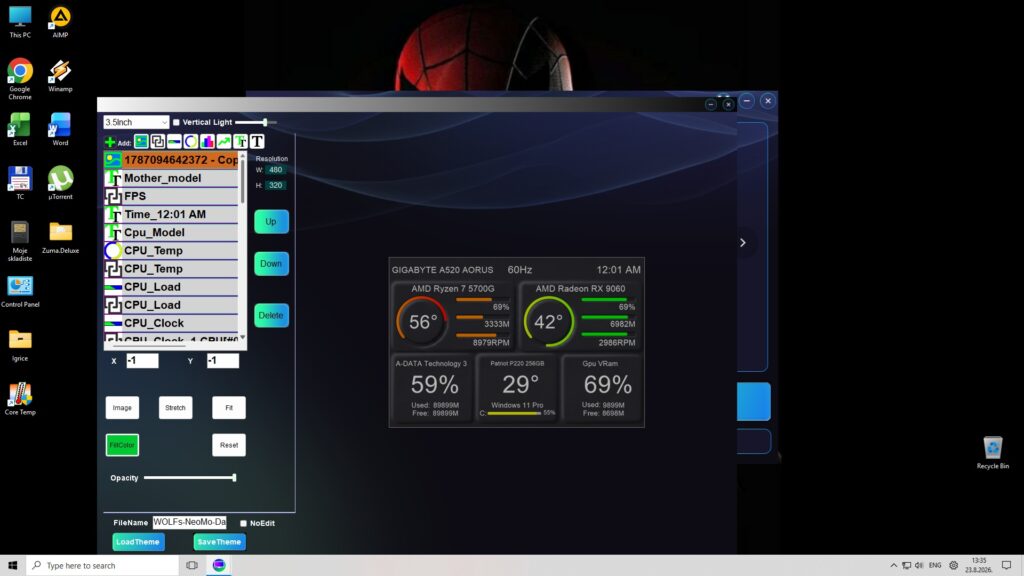Add an image element from toolbar
Image resolution: width=1024 pixels, height=576 pixels.
click(141, 142)
